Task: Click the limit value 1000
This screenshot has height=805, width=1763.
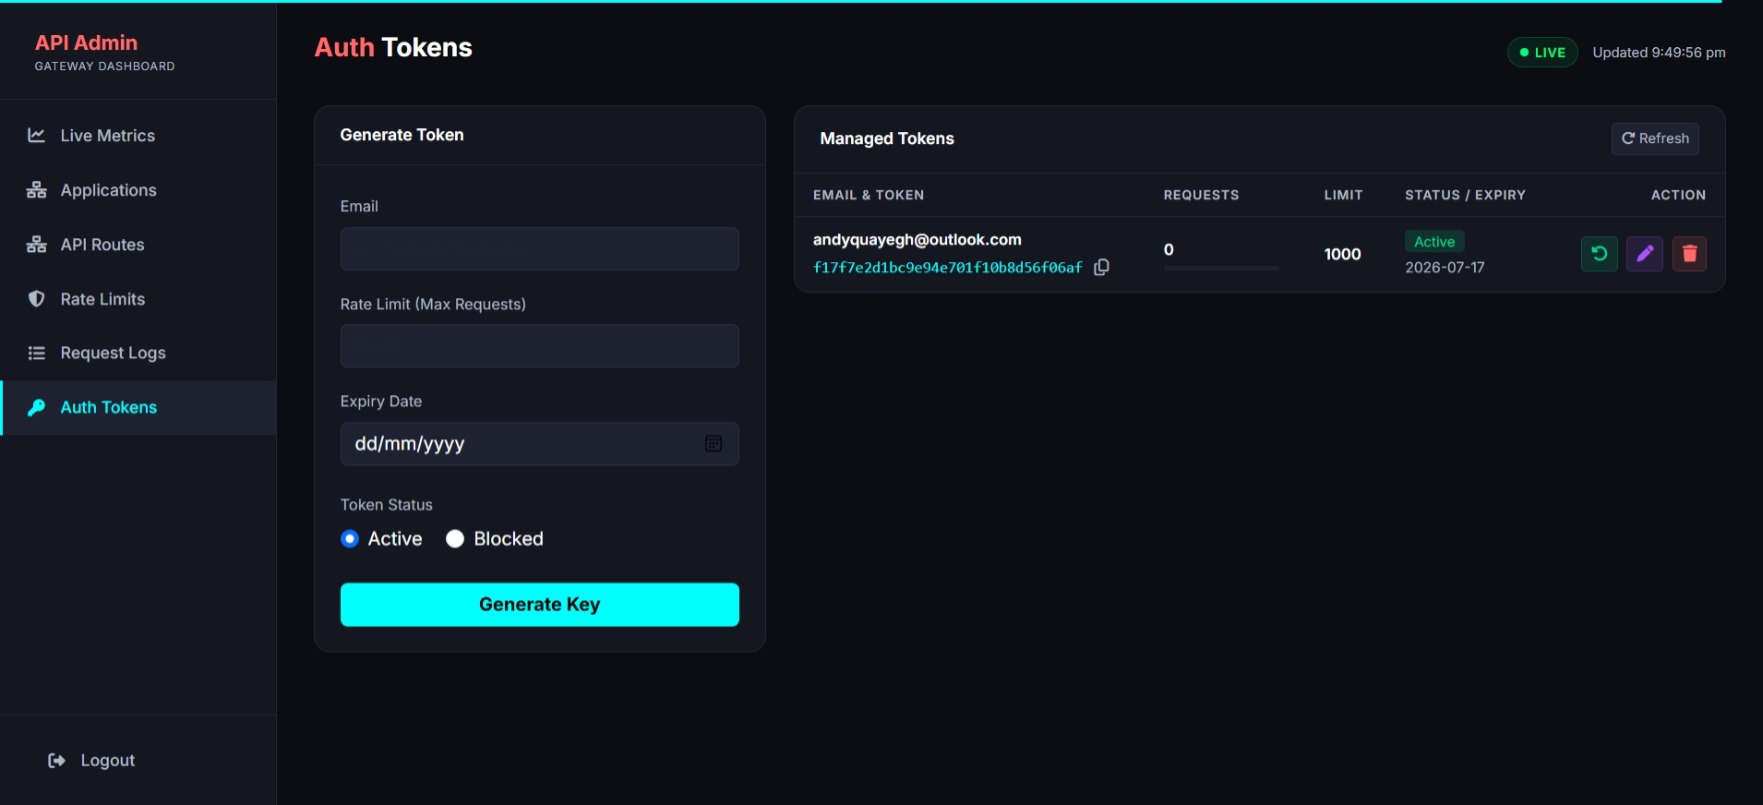Action: 1342,255
